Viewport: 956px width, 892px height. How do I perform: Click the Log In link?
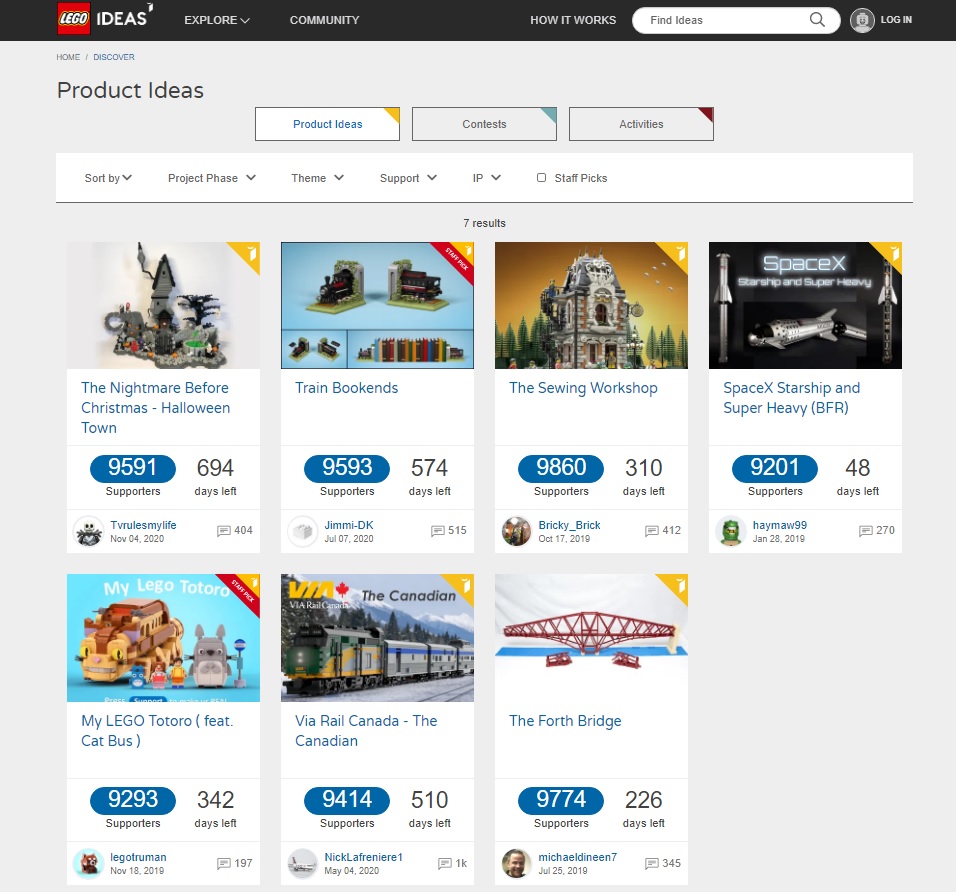coord(896,20)
